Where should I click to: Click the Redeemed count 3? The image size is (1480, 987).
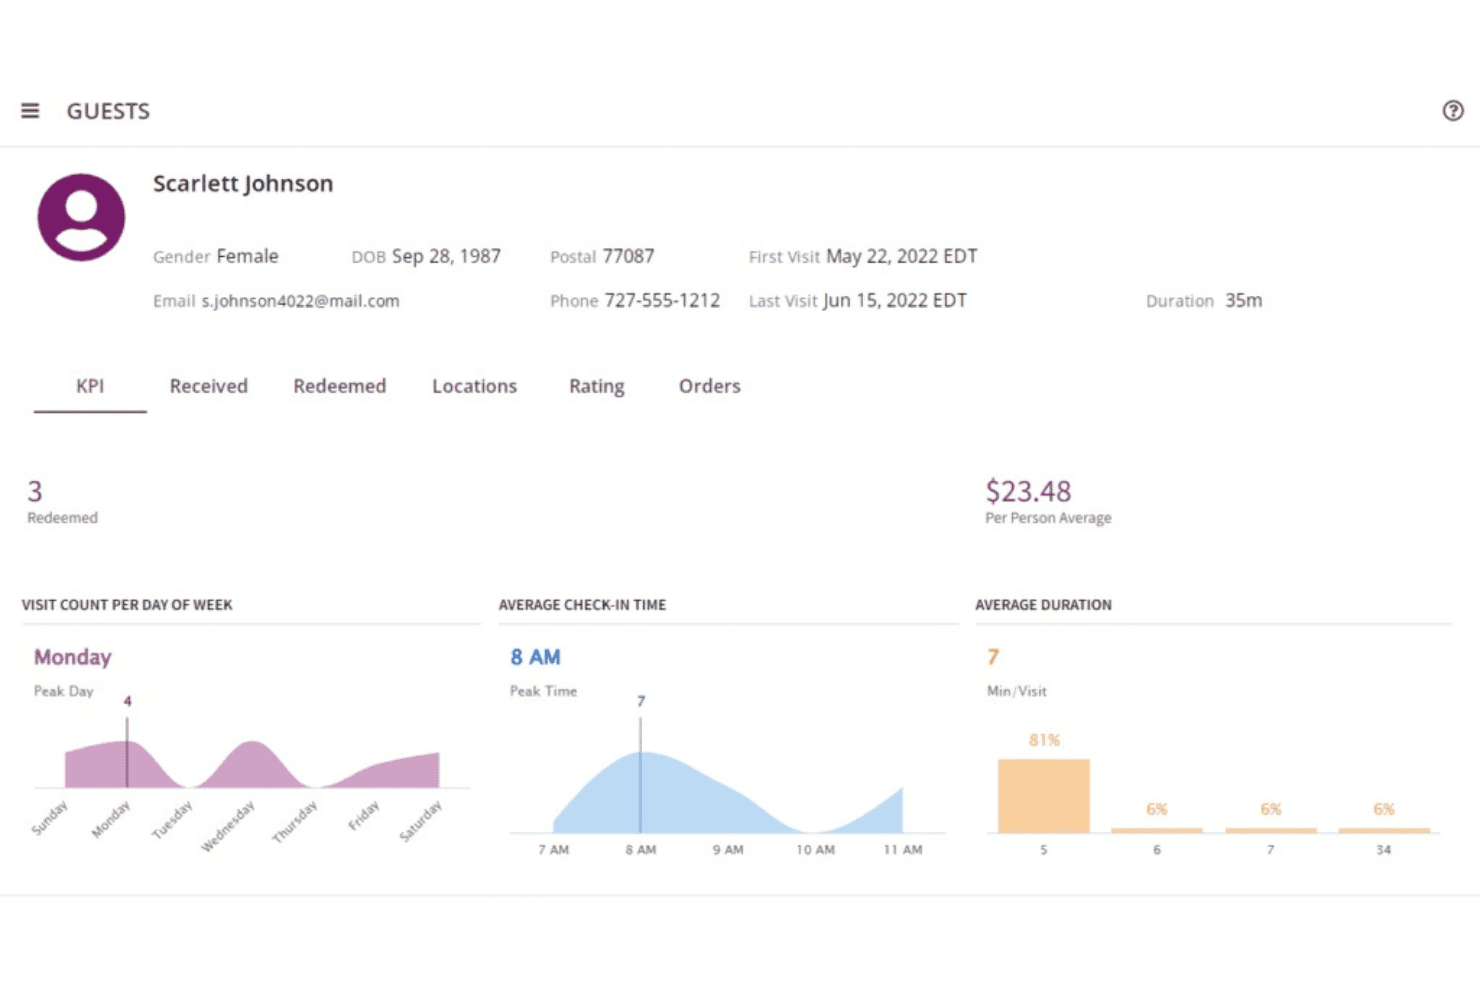pos(35,491)
